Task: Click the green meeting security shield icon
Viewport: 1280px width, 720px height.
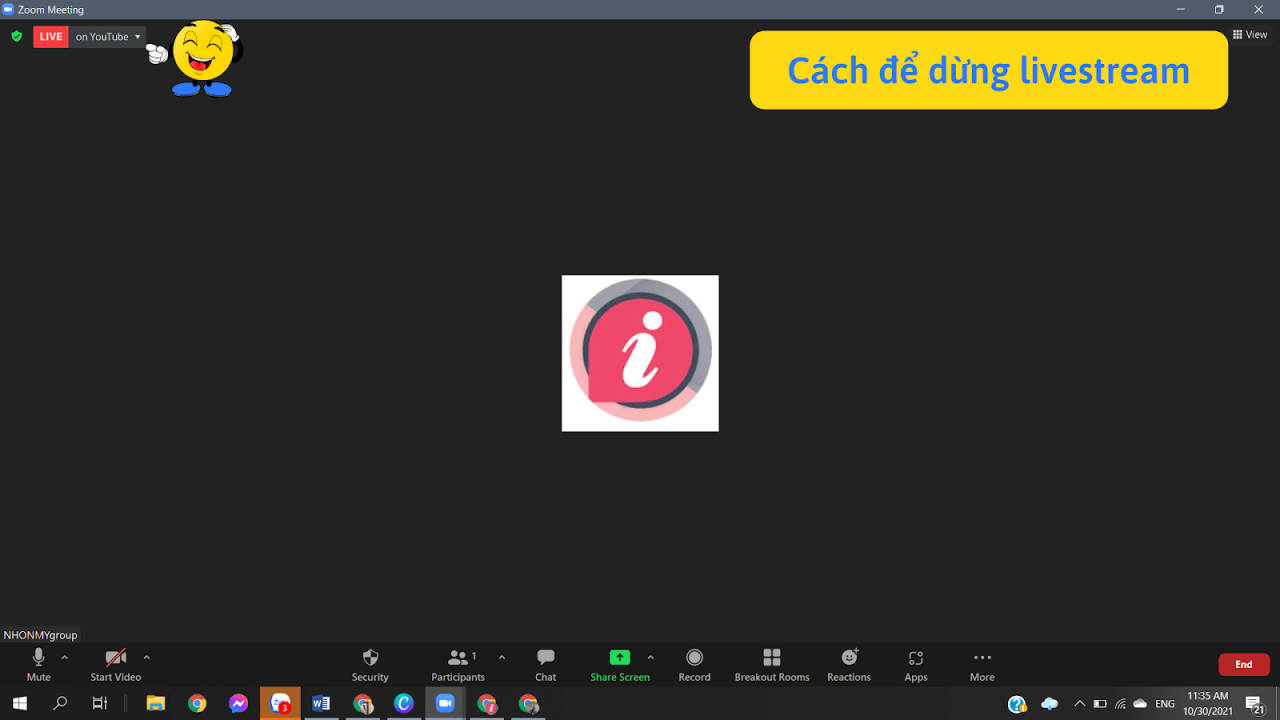Action: point(16,36)
